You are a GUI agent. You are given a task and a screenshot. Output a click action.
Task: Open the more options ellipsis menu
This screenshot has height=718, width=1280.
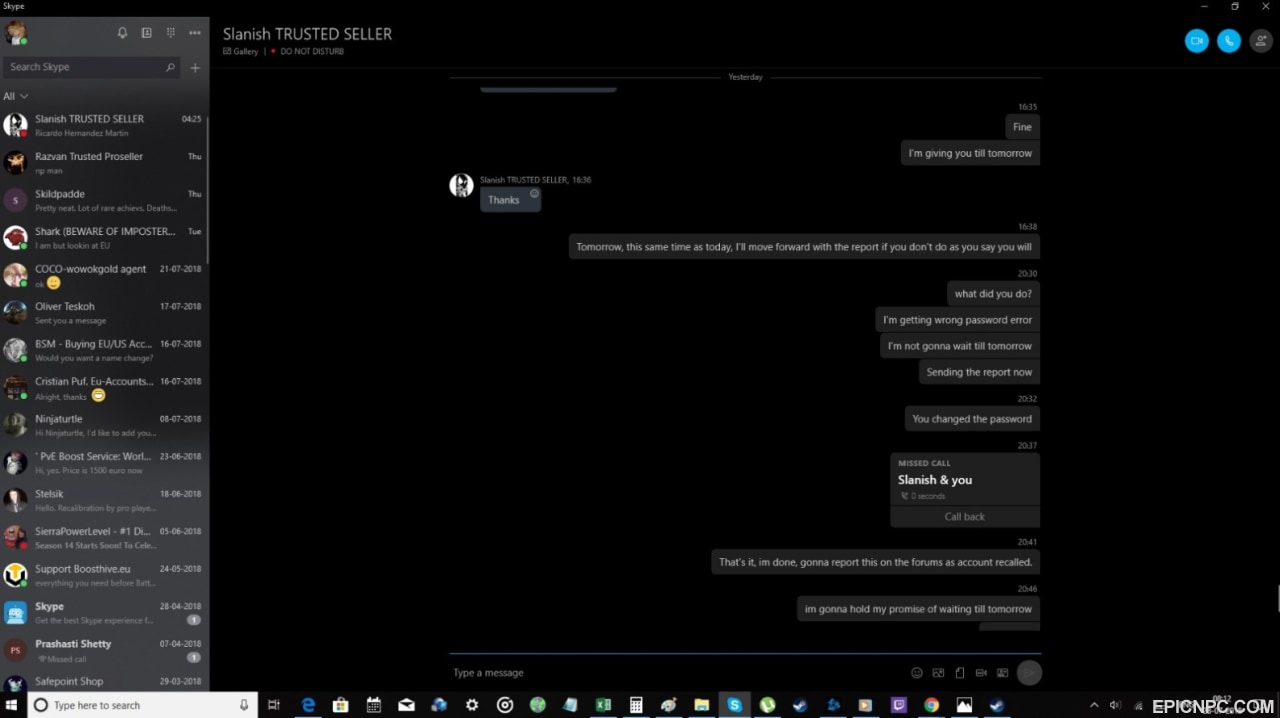195,33
